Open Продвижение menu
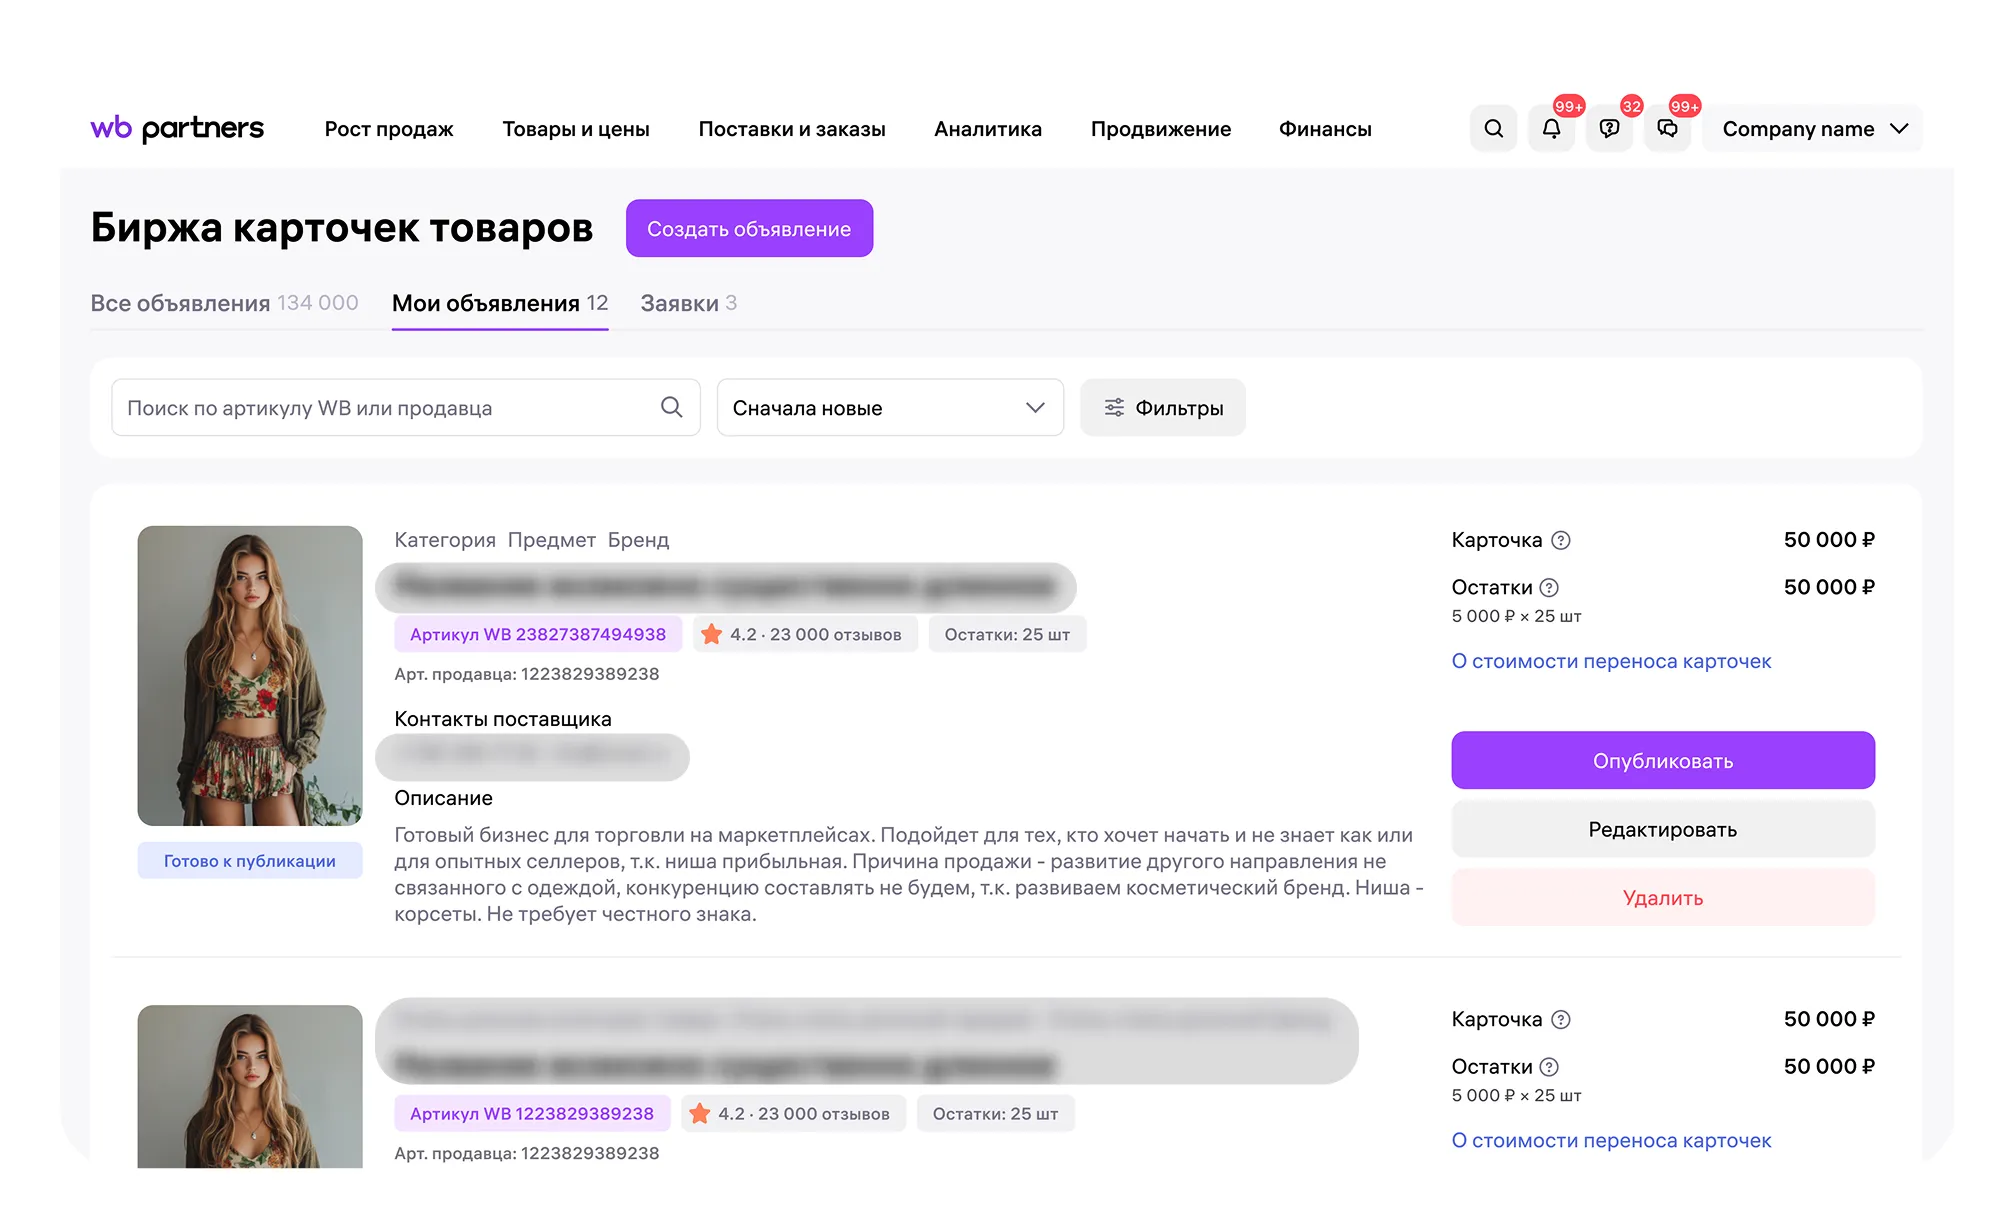Image resolution: width=2016 pixels, height=1227 pixels. pos(1161,129)
